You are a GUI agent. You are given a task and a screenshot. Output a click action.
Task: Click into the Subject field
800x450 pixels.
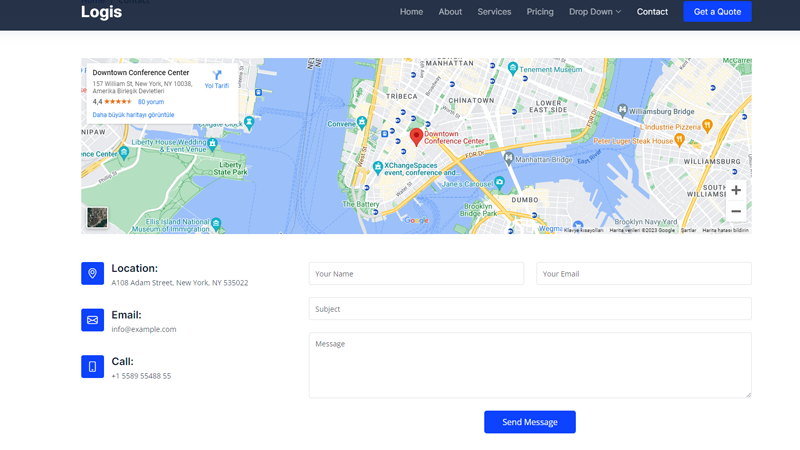click(x=530, y=309)
